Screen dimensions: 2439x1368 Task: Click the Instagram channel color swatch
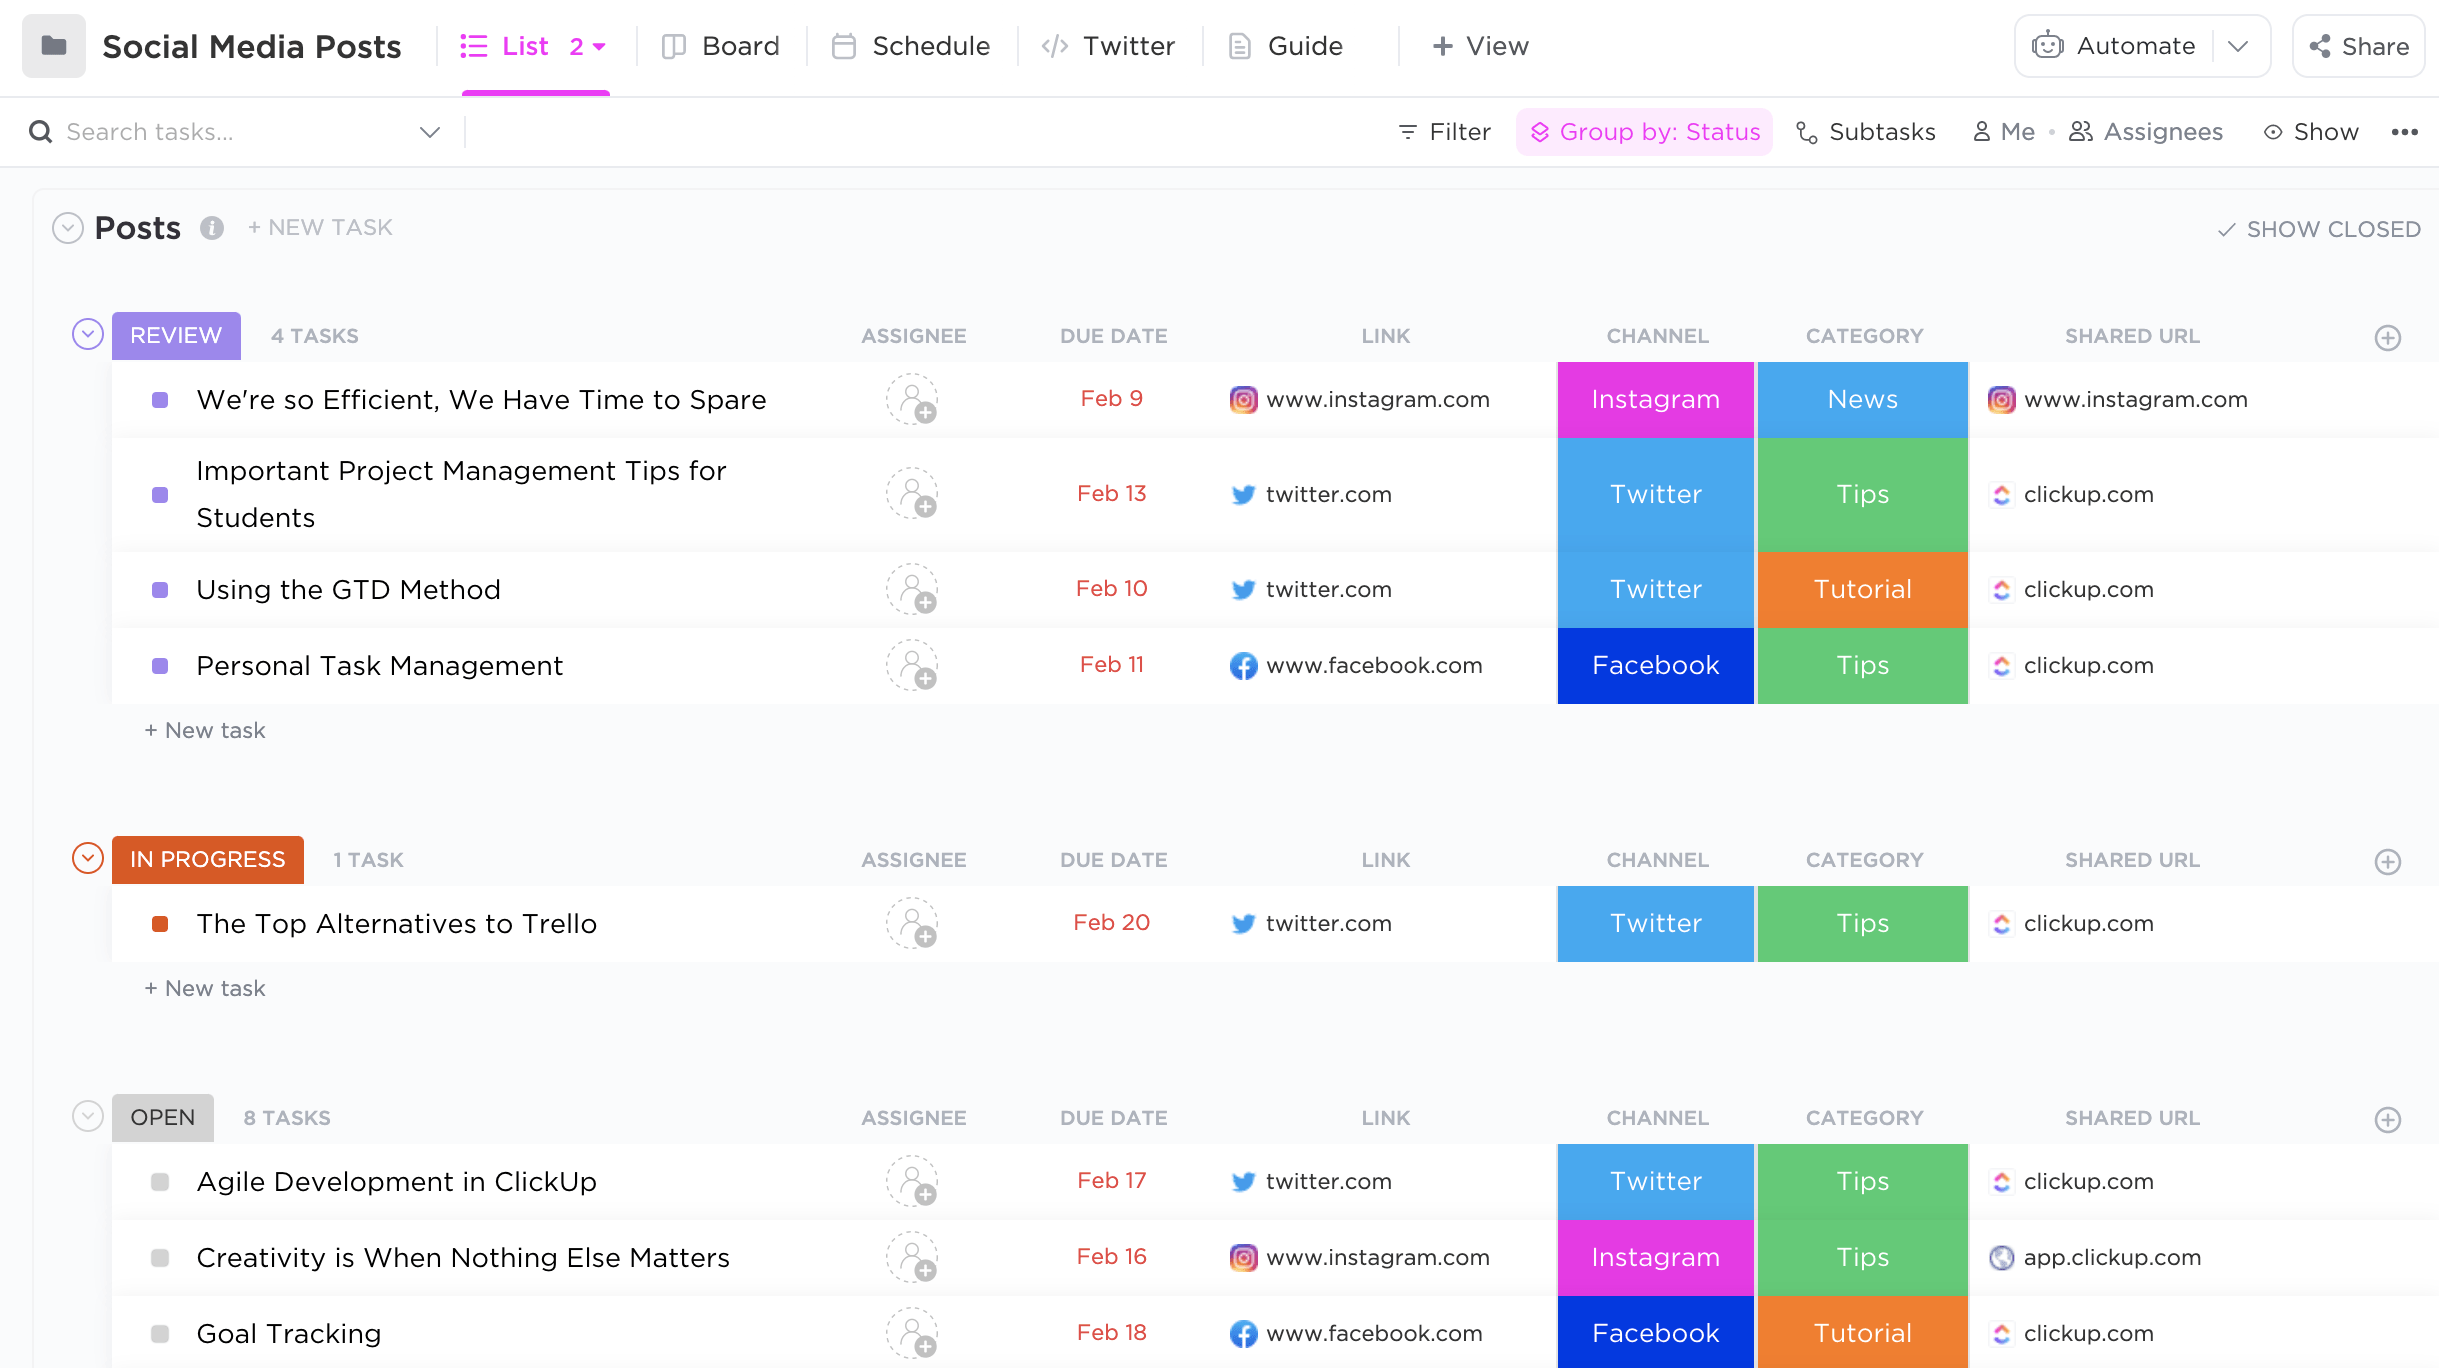tap(1655, 399)
